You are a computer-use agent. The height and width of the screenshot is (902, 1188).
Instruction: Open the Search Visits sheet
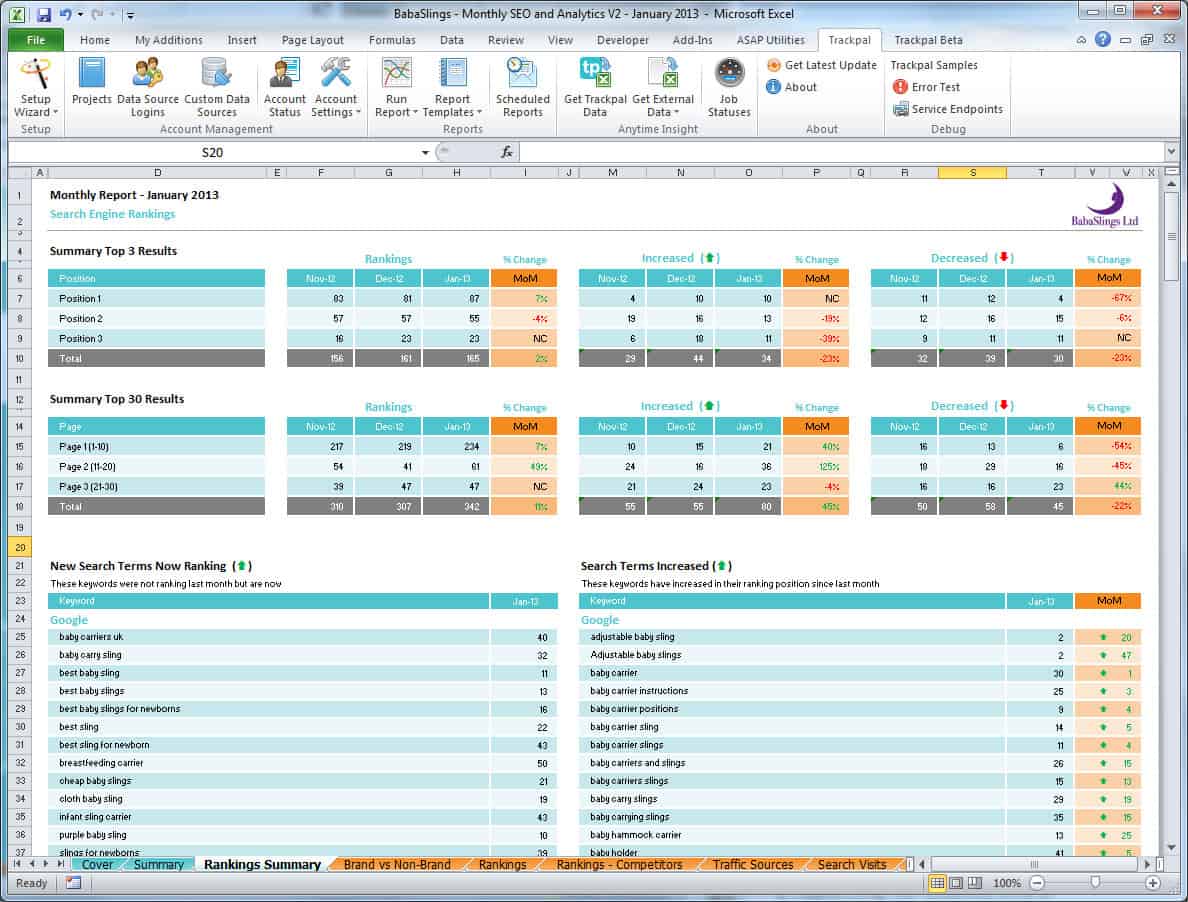(x=852, y=865)
